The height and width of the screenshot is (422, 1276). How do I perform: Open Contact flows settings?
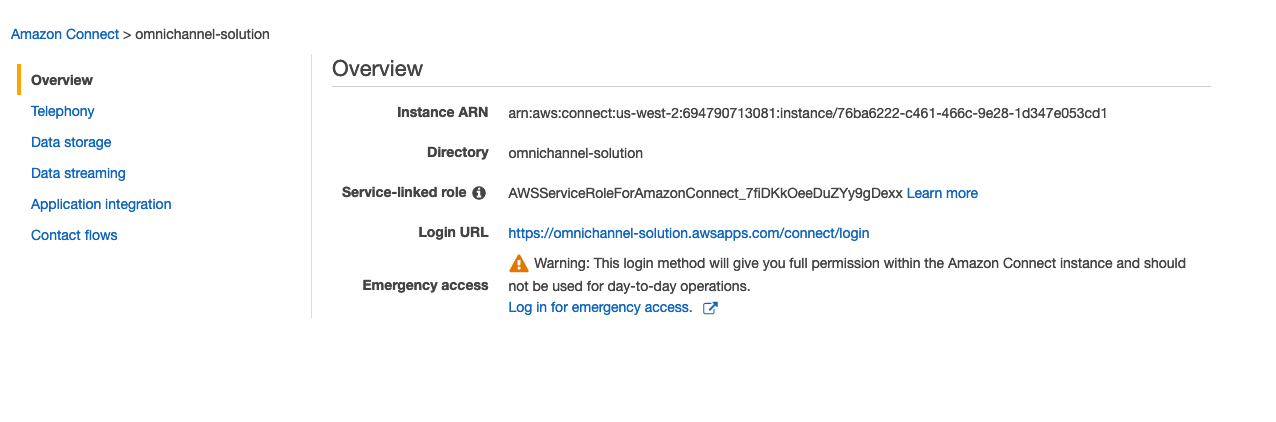coord(74,235)
